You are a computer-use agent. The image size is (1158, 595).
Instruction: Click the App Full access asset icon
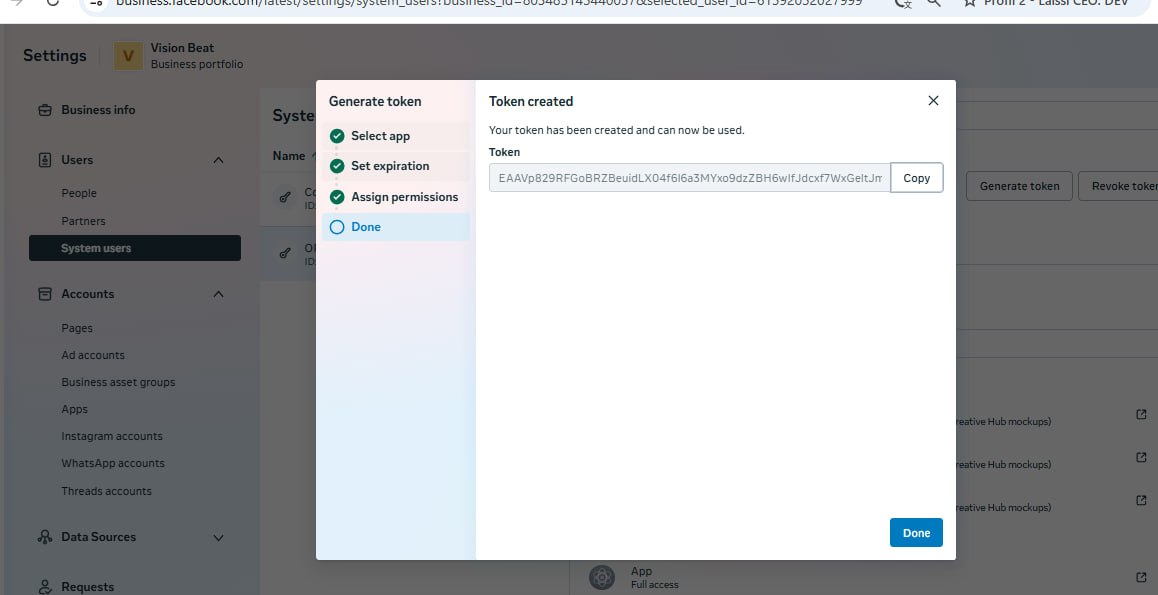(602, 577)
